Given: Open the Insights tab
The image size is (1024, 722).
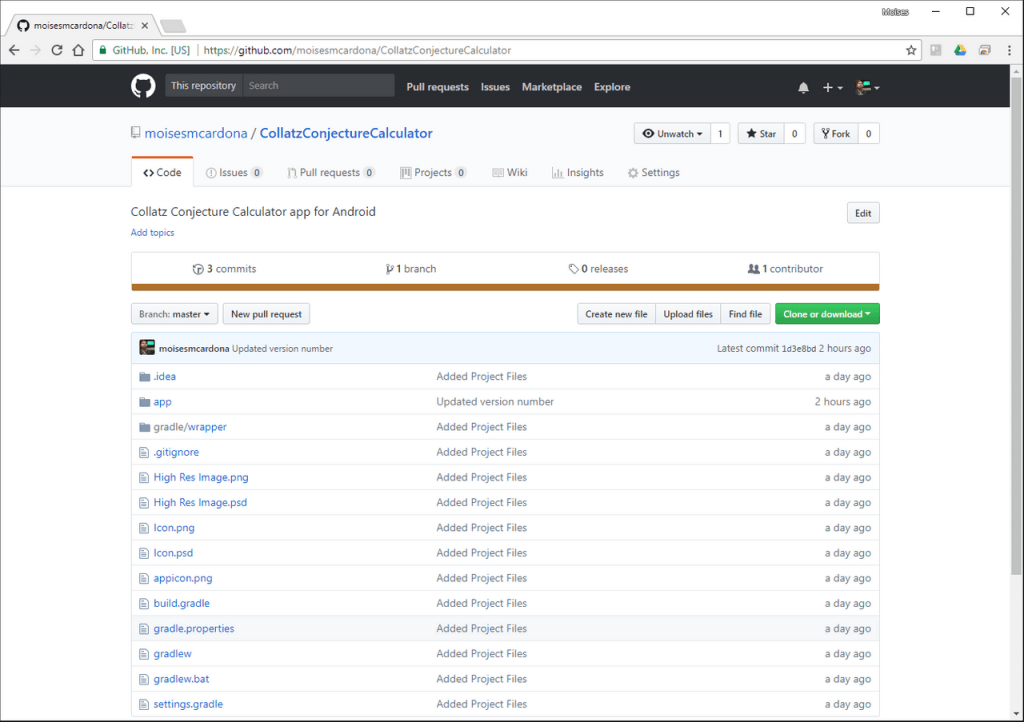Looking at the screenshot, I should point(578,172).
